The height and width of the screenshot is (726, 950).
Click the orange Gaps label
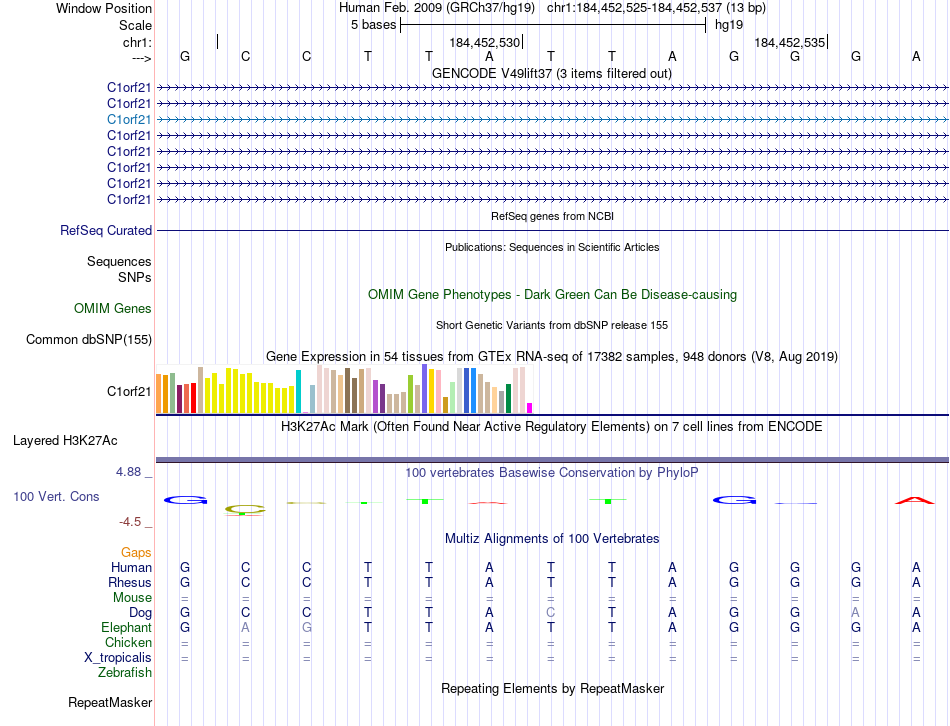[136, 552]
